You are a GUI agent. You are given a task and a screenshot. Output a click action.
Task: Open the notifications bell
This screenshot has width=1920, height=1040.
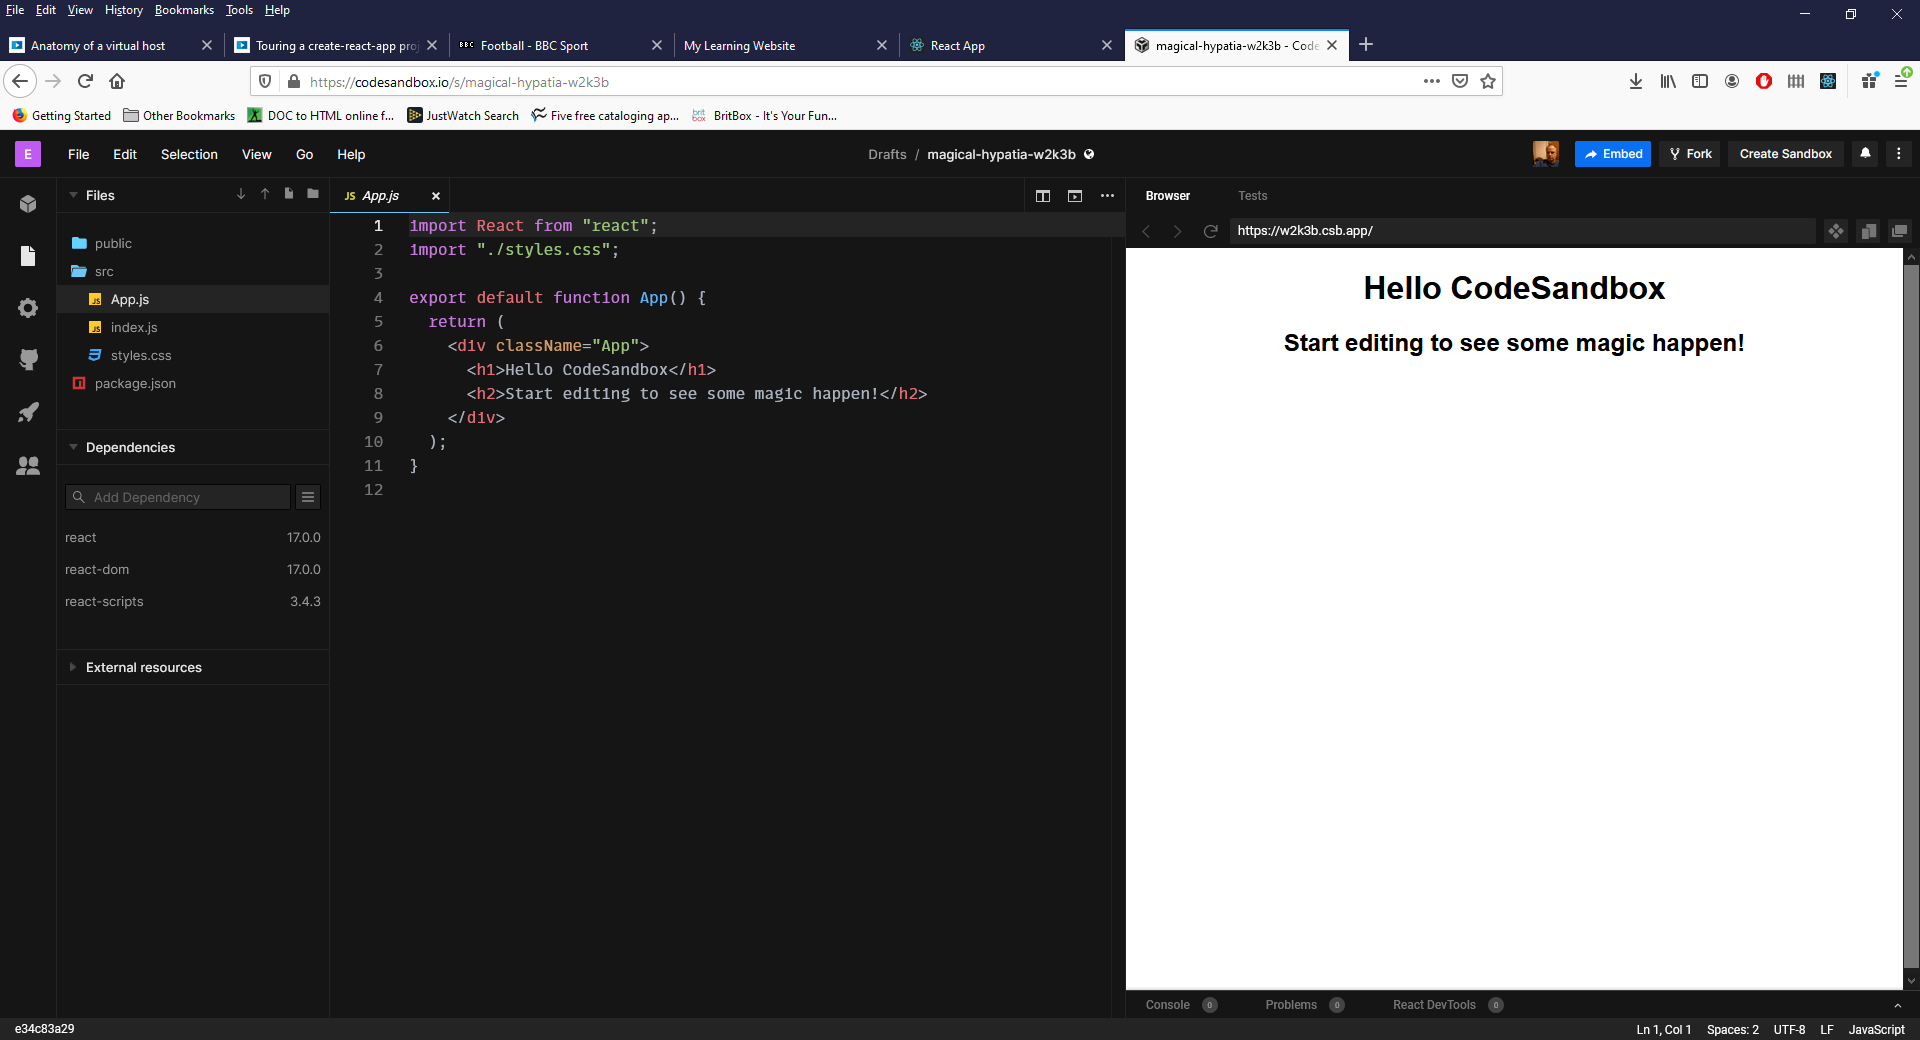click(x=1865, y=154)
